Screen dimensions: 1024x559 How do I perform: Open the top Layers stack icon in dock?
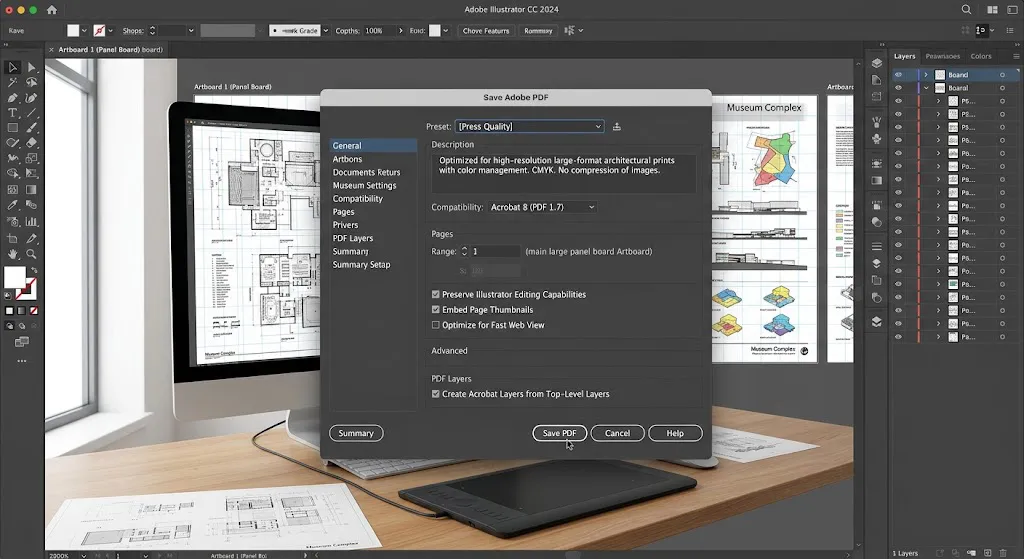[x=876, y=63]
